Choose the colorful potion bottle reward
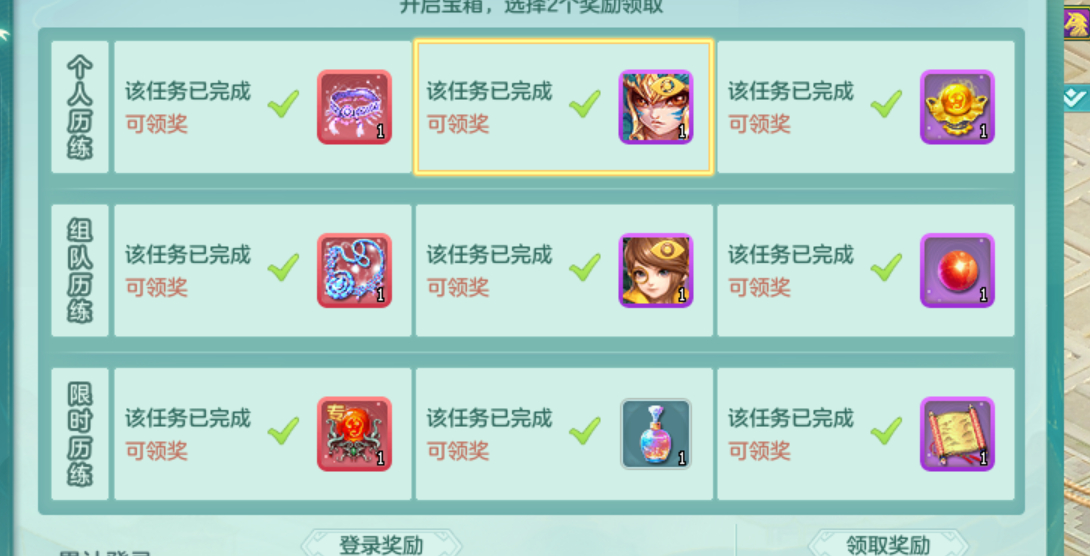Viewport: 1090px width, 556px height. [x=656, y=434]
